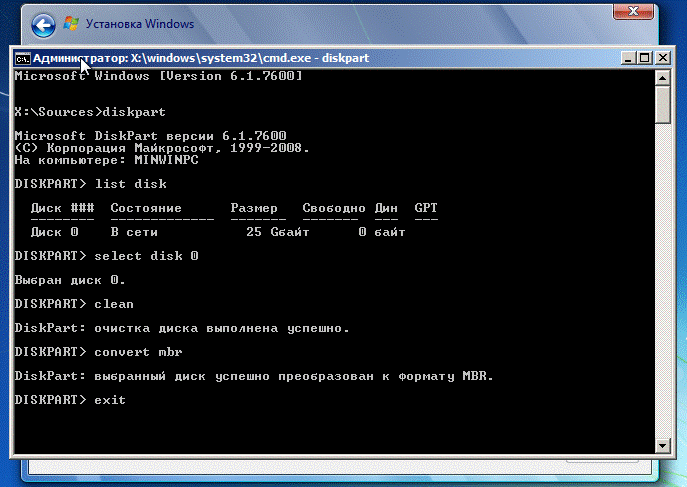
Task: Click the 'Выбран диск 0.' output line
Action: [70, 280]
